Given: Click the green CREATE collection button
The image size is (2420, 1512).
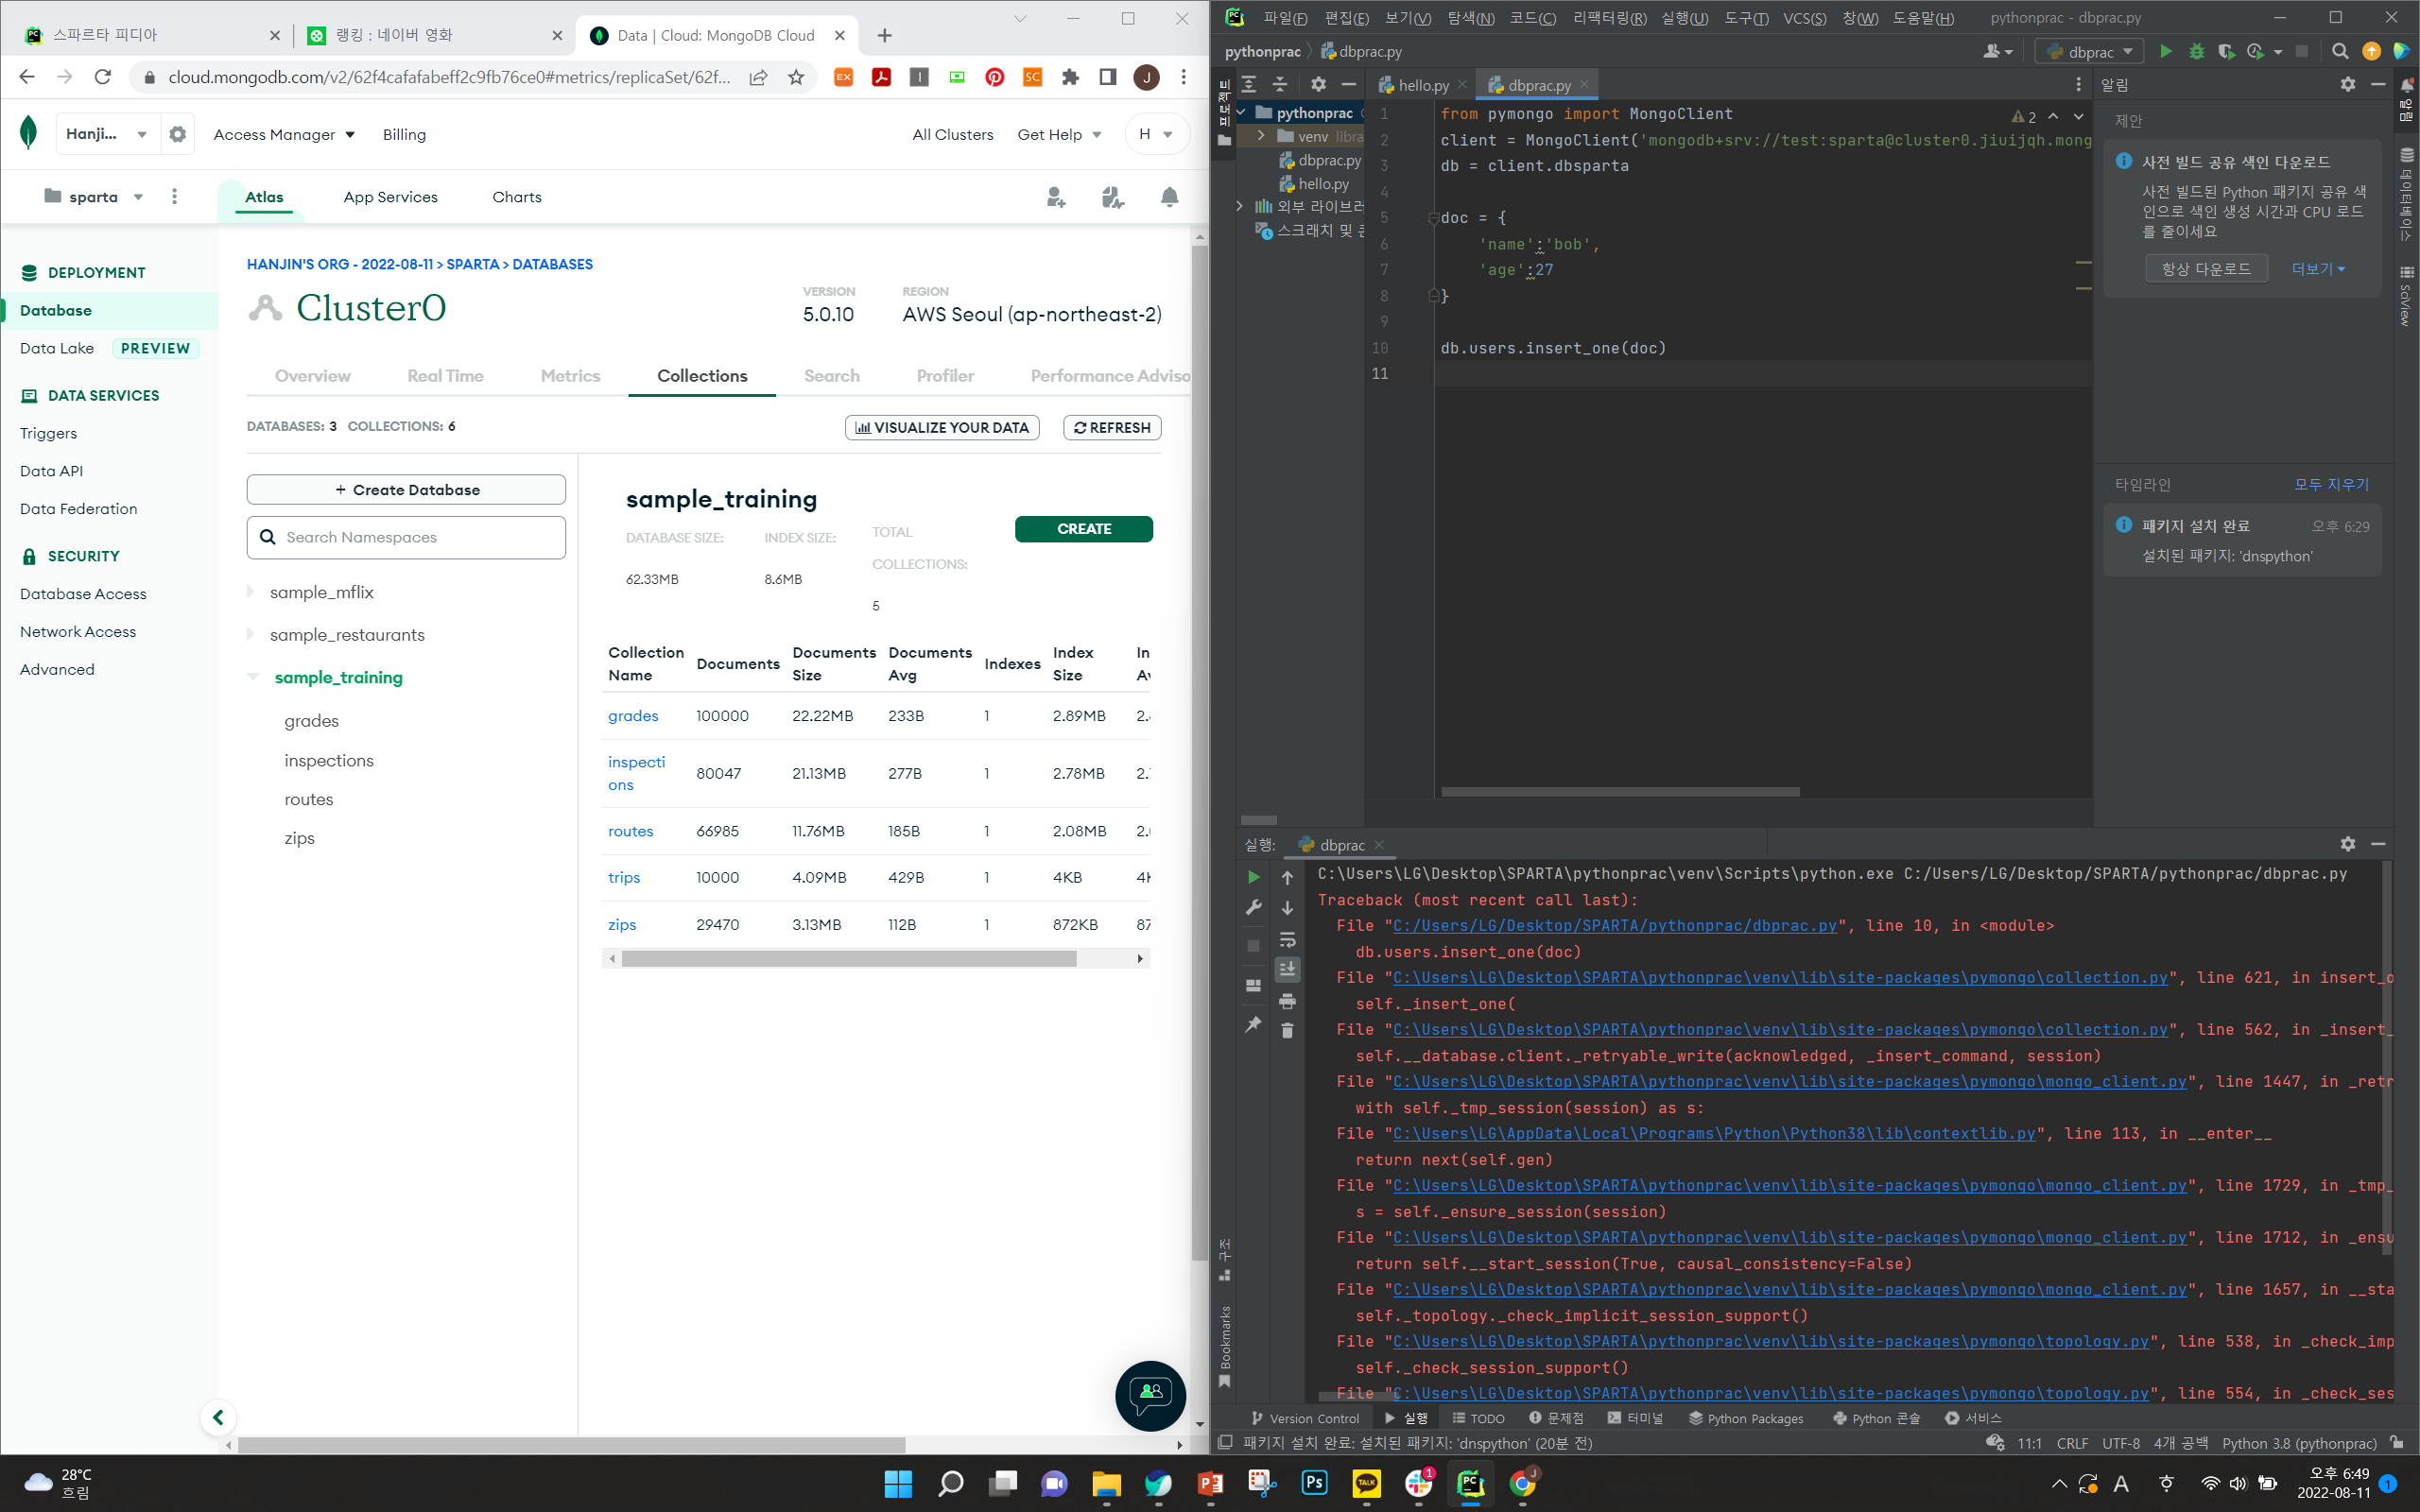Looking at the screenshot, I should pyautogui.click(x=1083, y=529).
